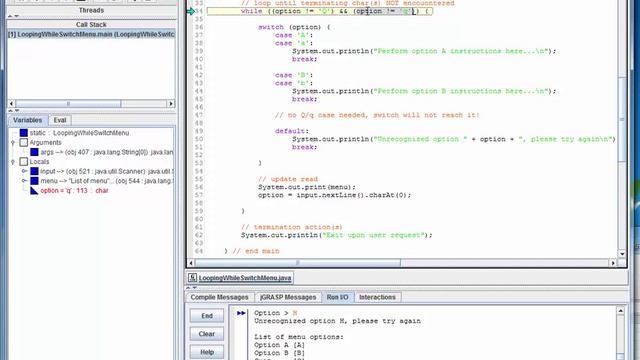Select the option = 'q' : 113 row
This screenshot has height=360, width=640.
(x=74, y=190)
